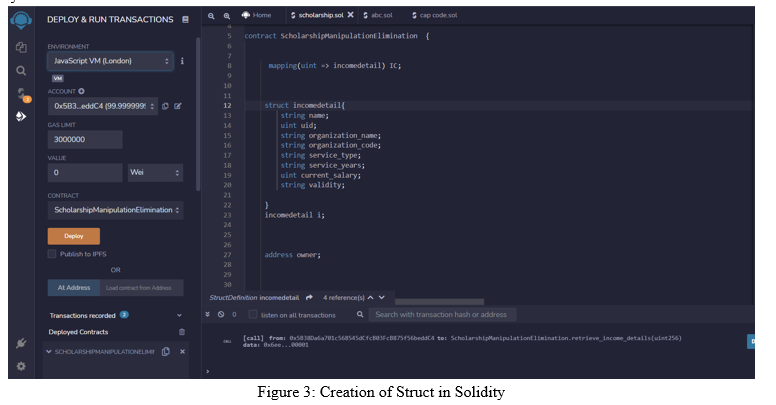This screenshot has height=405, width=776.
Task: Toggle listen on all transactions checkbox
Action: pos(252,314)
